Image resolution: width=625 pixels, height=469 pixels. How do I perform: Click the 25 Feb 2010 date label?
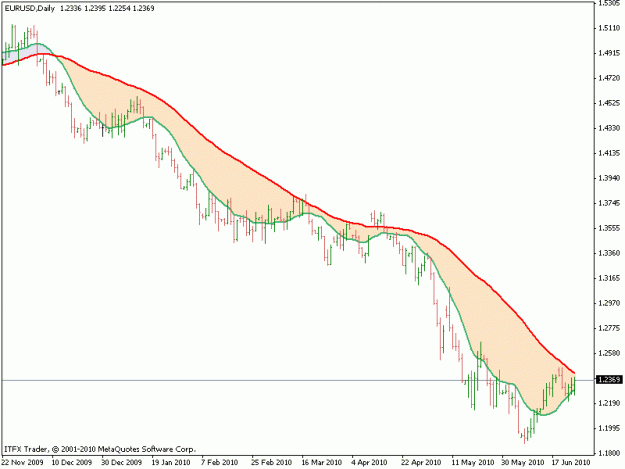271,462
